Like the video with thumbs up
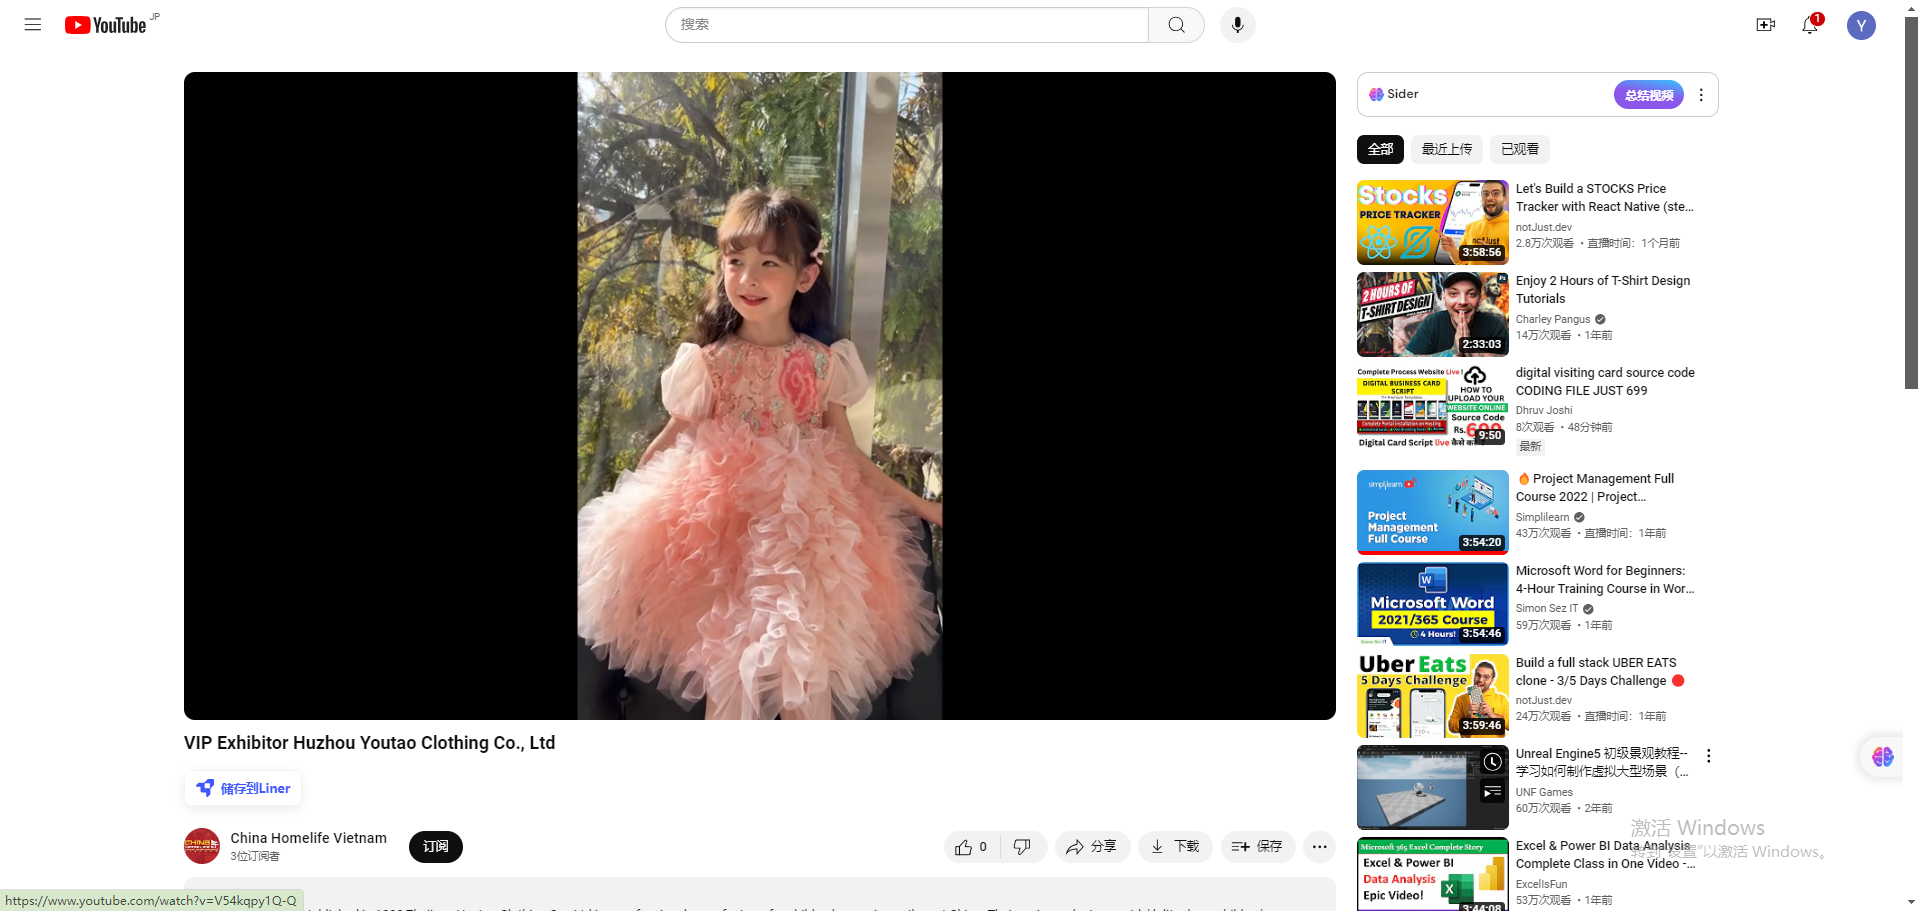The height and width of the screenshot is (911, 1920). point(970,847)
